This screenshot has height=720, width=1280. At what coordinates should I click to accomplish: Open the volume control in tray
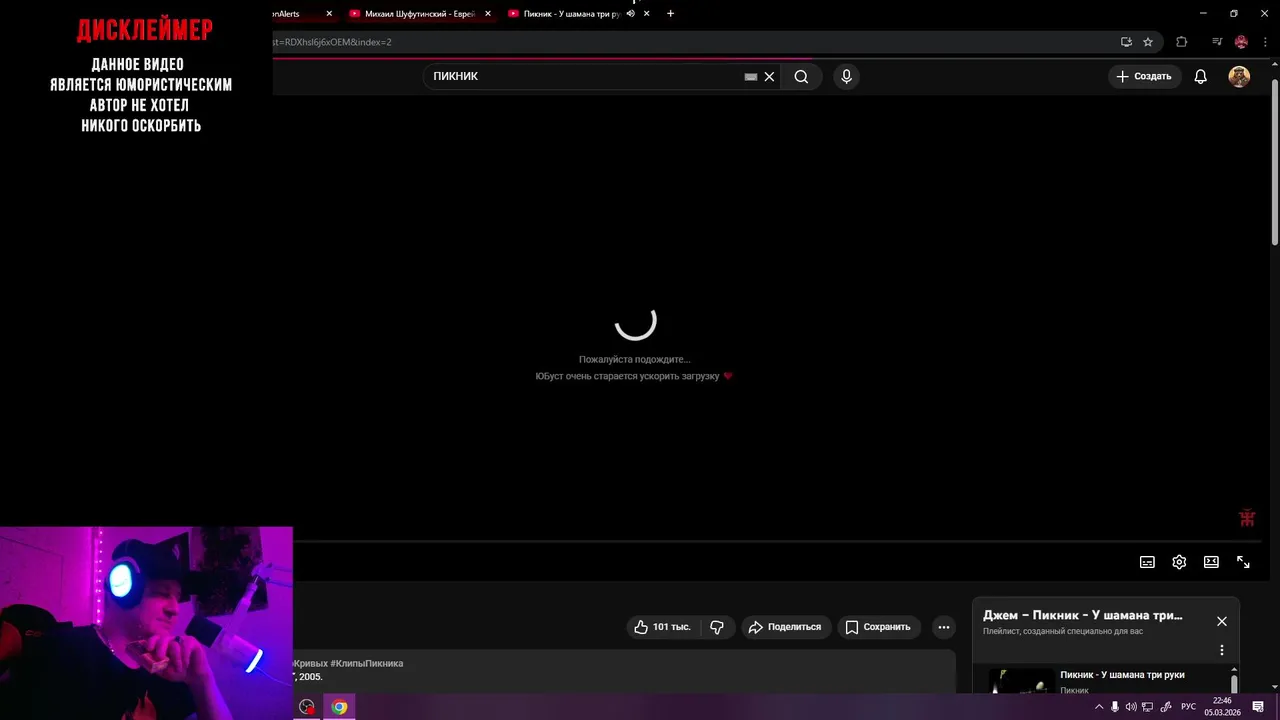1131,707
